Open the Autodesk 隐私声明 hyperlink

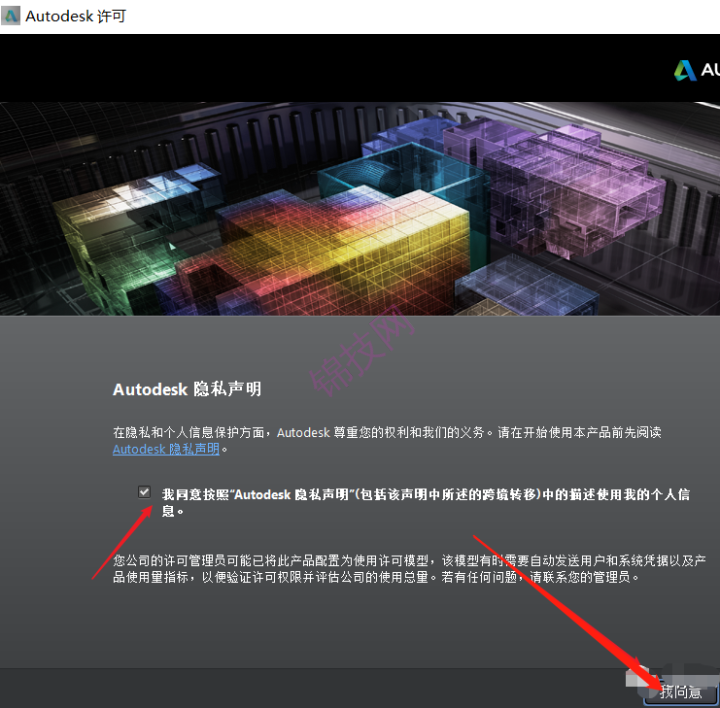166,449
